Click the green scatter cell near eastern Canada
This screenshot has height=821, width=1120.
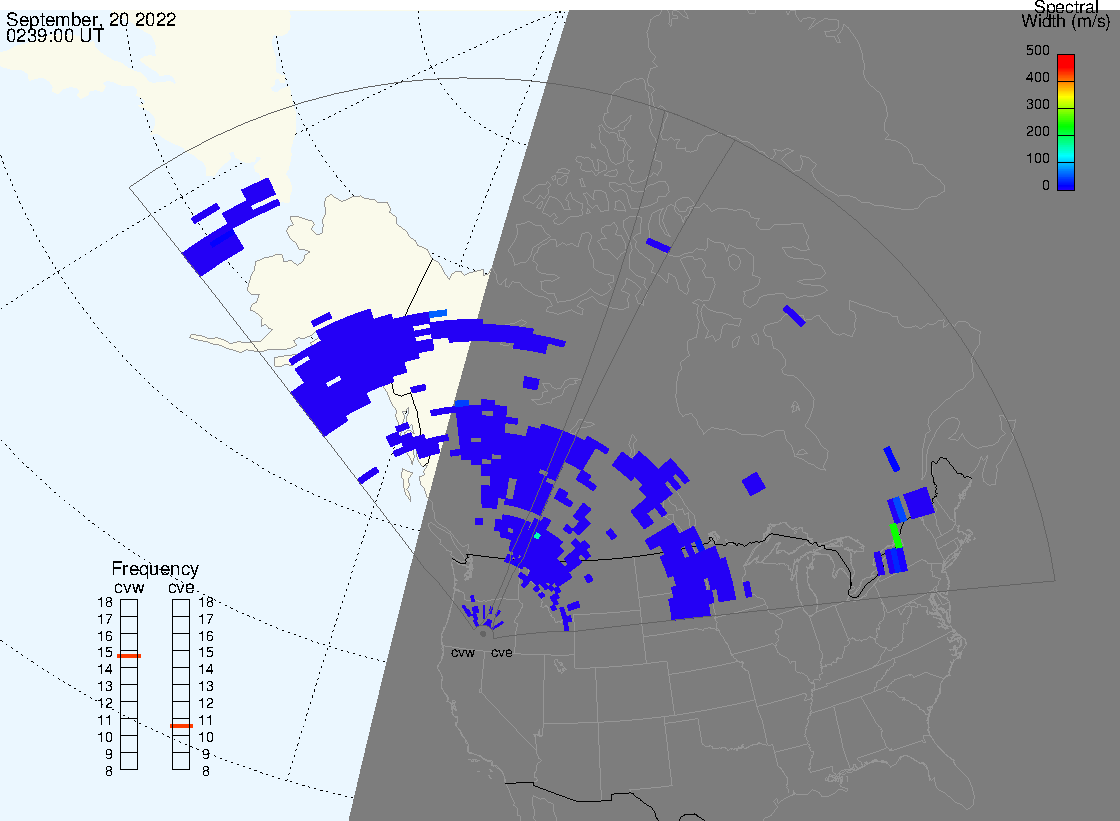[x=896, y=536]
